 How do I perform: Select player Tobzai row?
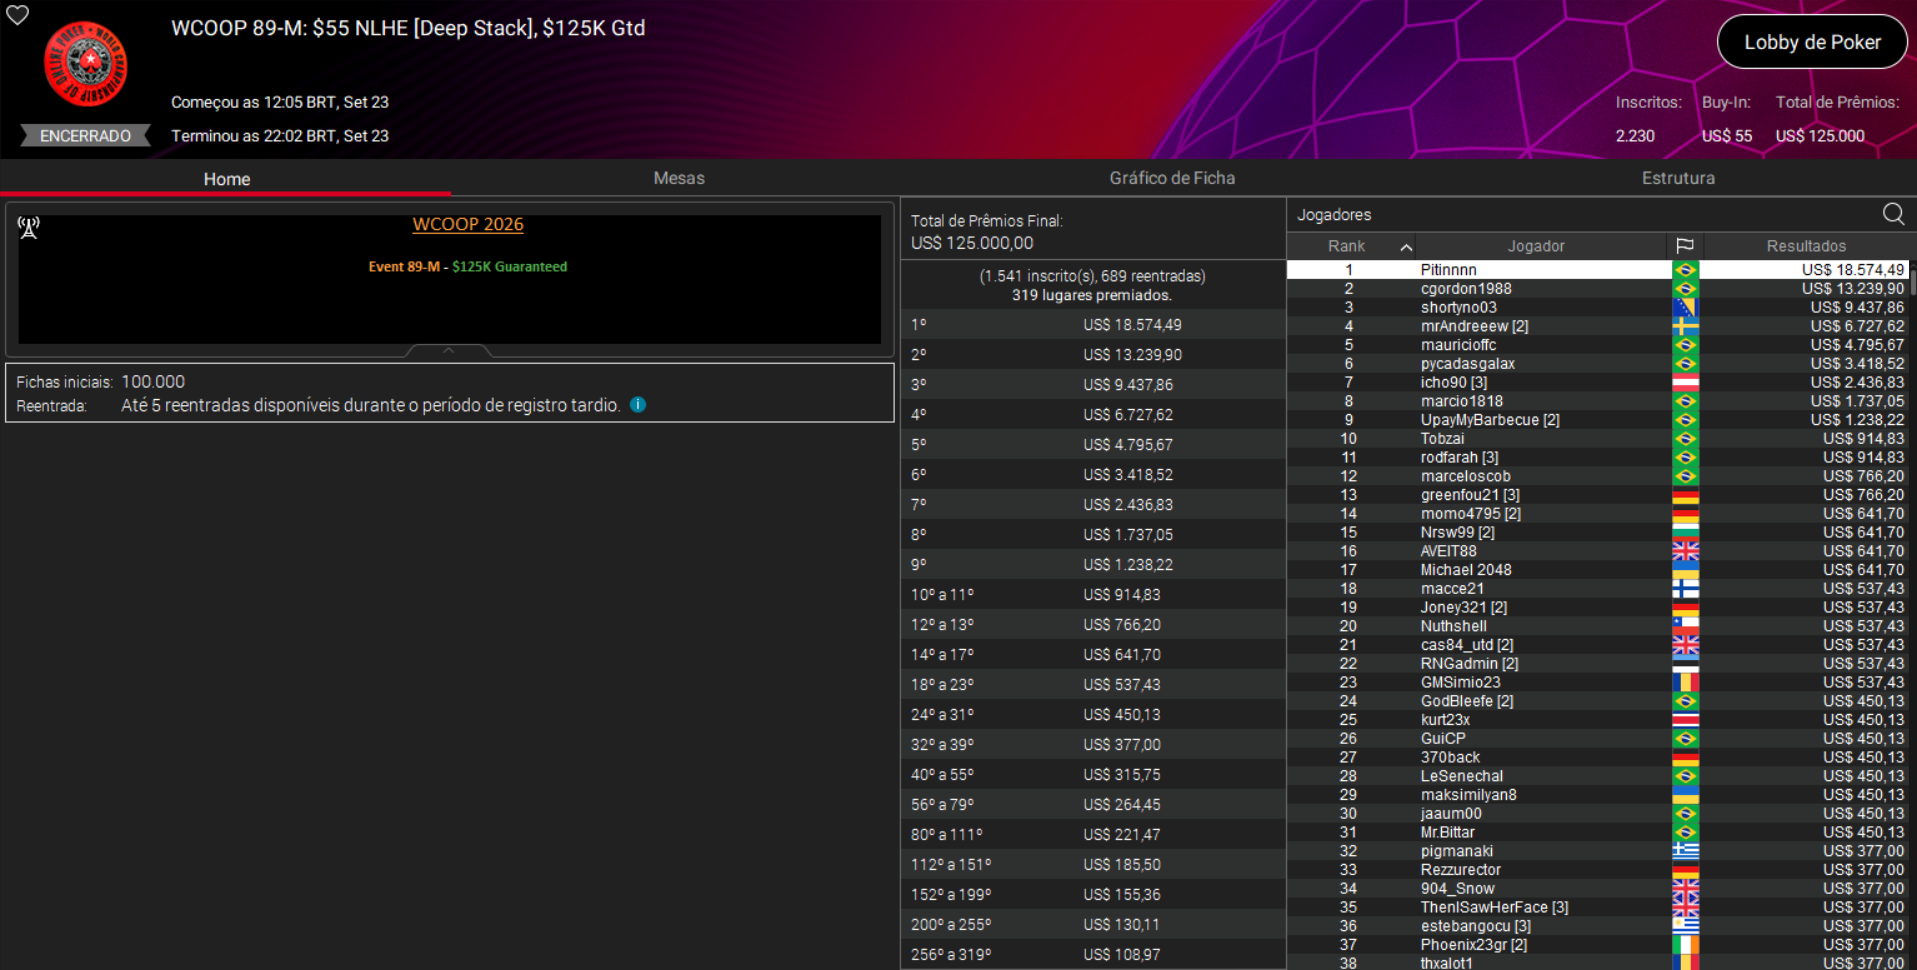[1597, 439]
